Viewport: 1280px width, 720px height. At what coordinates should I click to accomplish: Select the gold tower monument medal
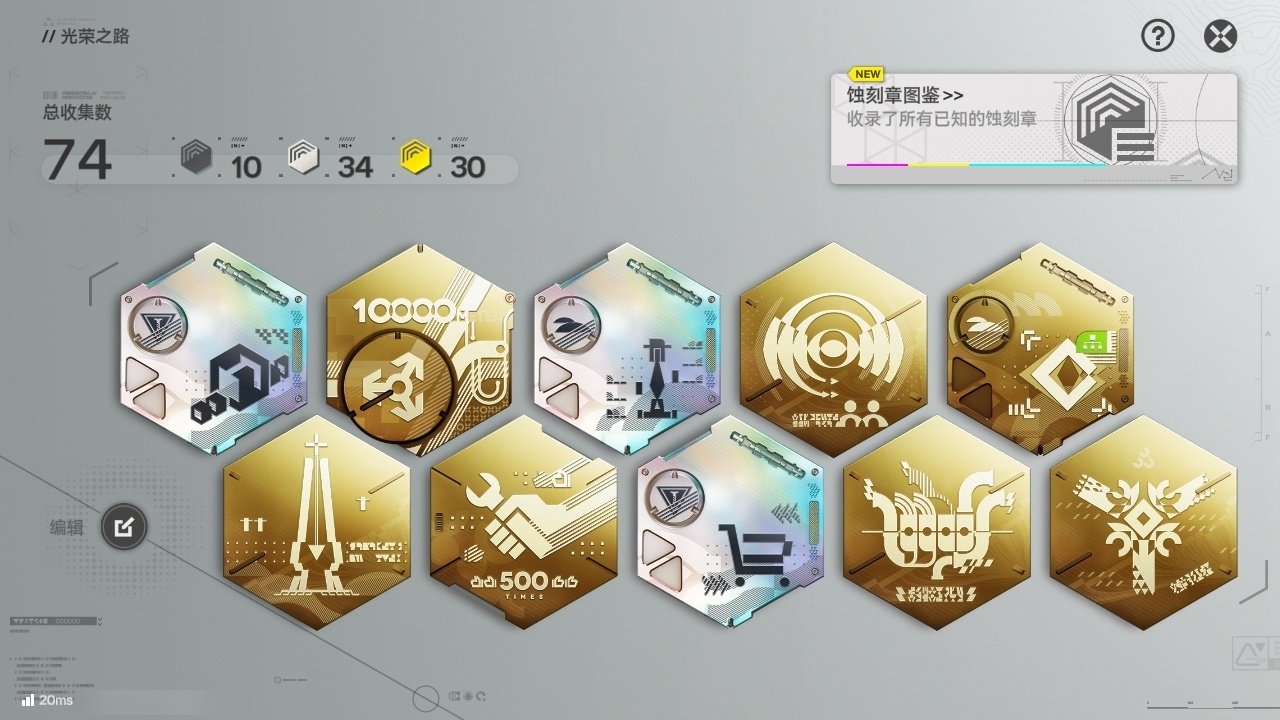(317, 523)
